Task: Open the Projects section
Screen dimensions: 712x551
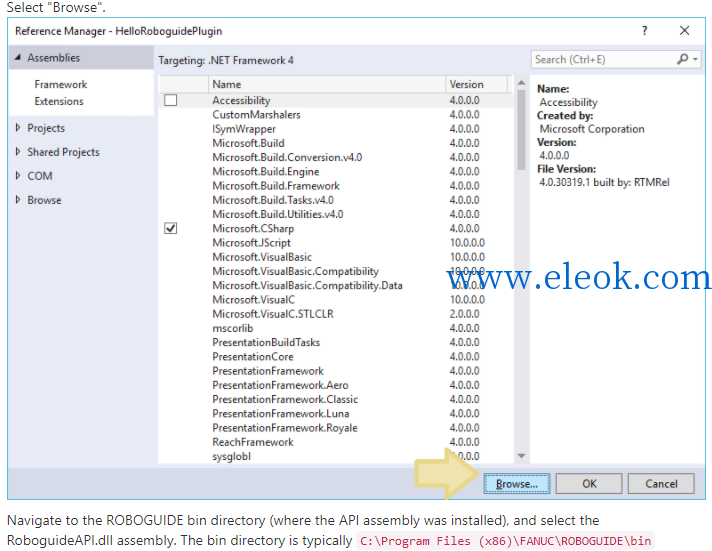Action: pos(46,128)
